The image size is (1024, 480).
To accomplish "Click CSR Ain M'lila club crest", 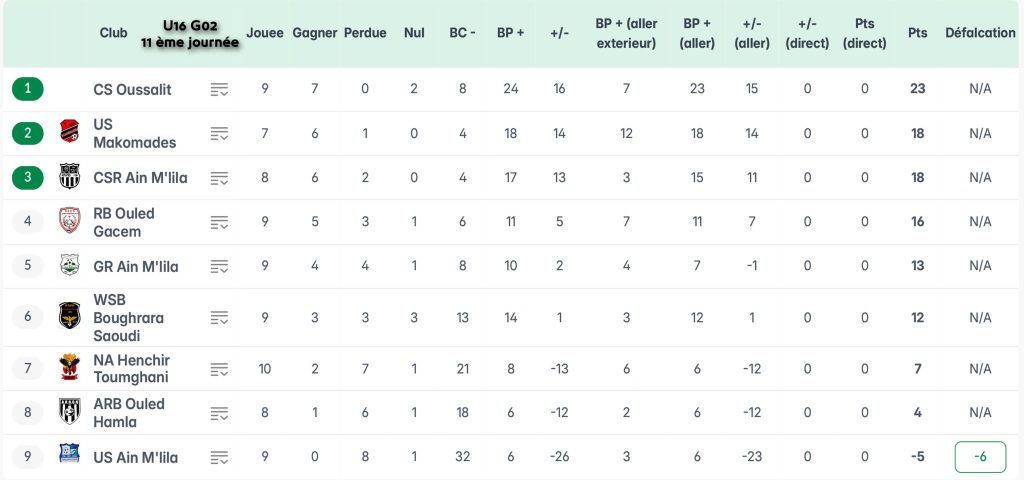I will click(69, 177).
